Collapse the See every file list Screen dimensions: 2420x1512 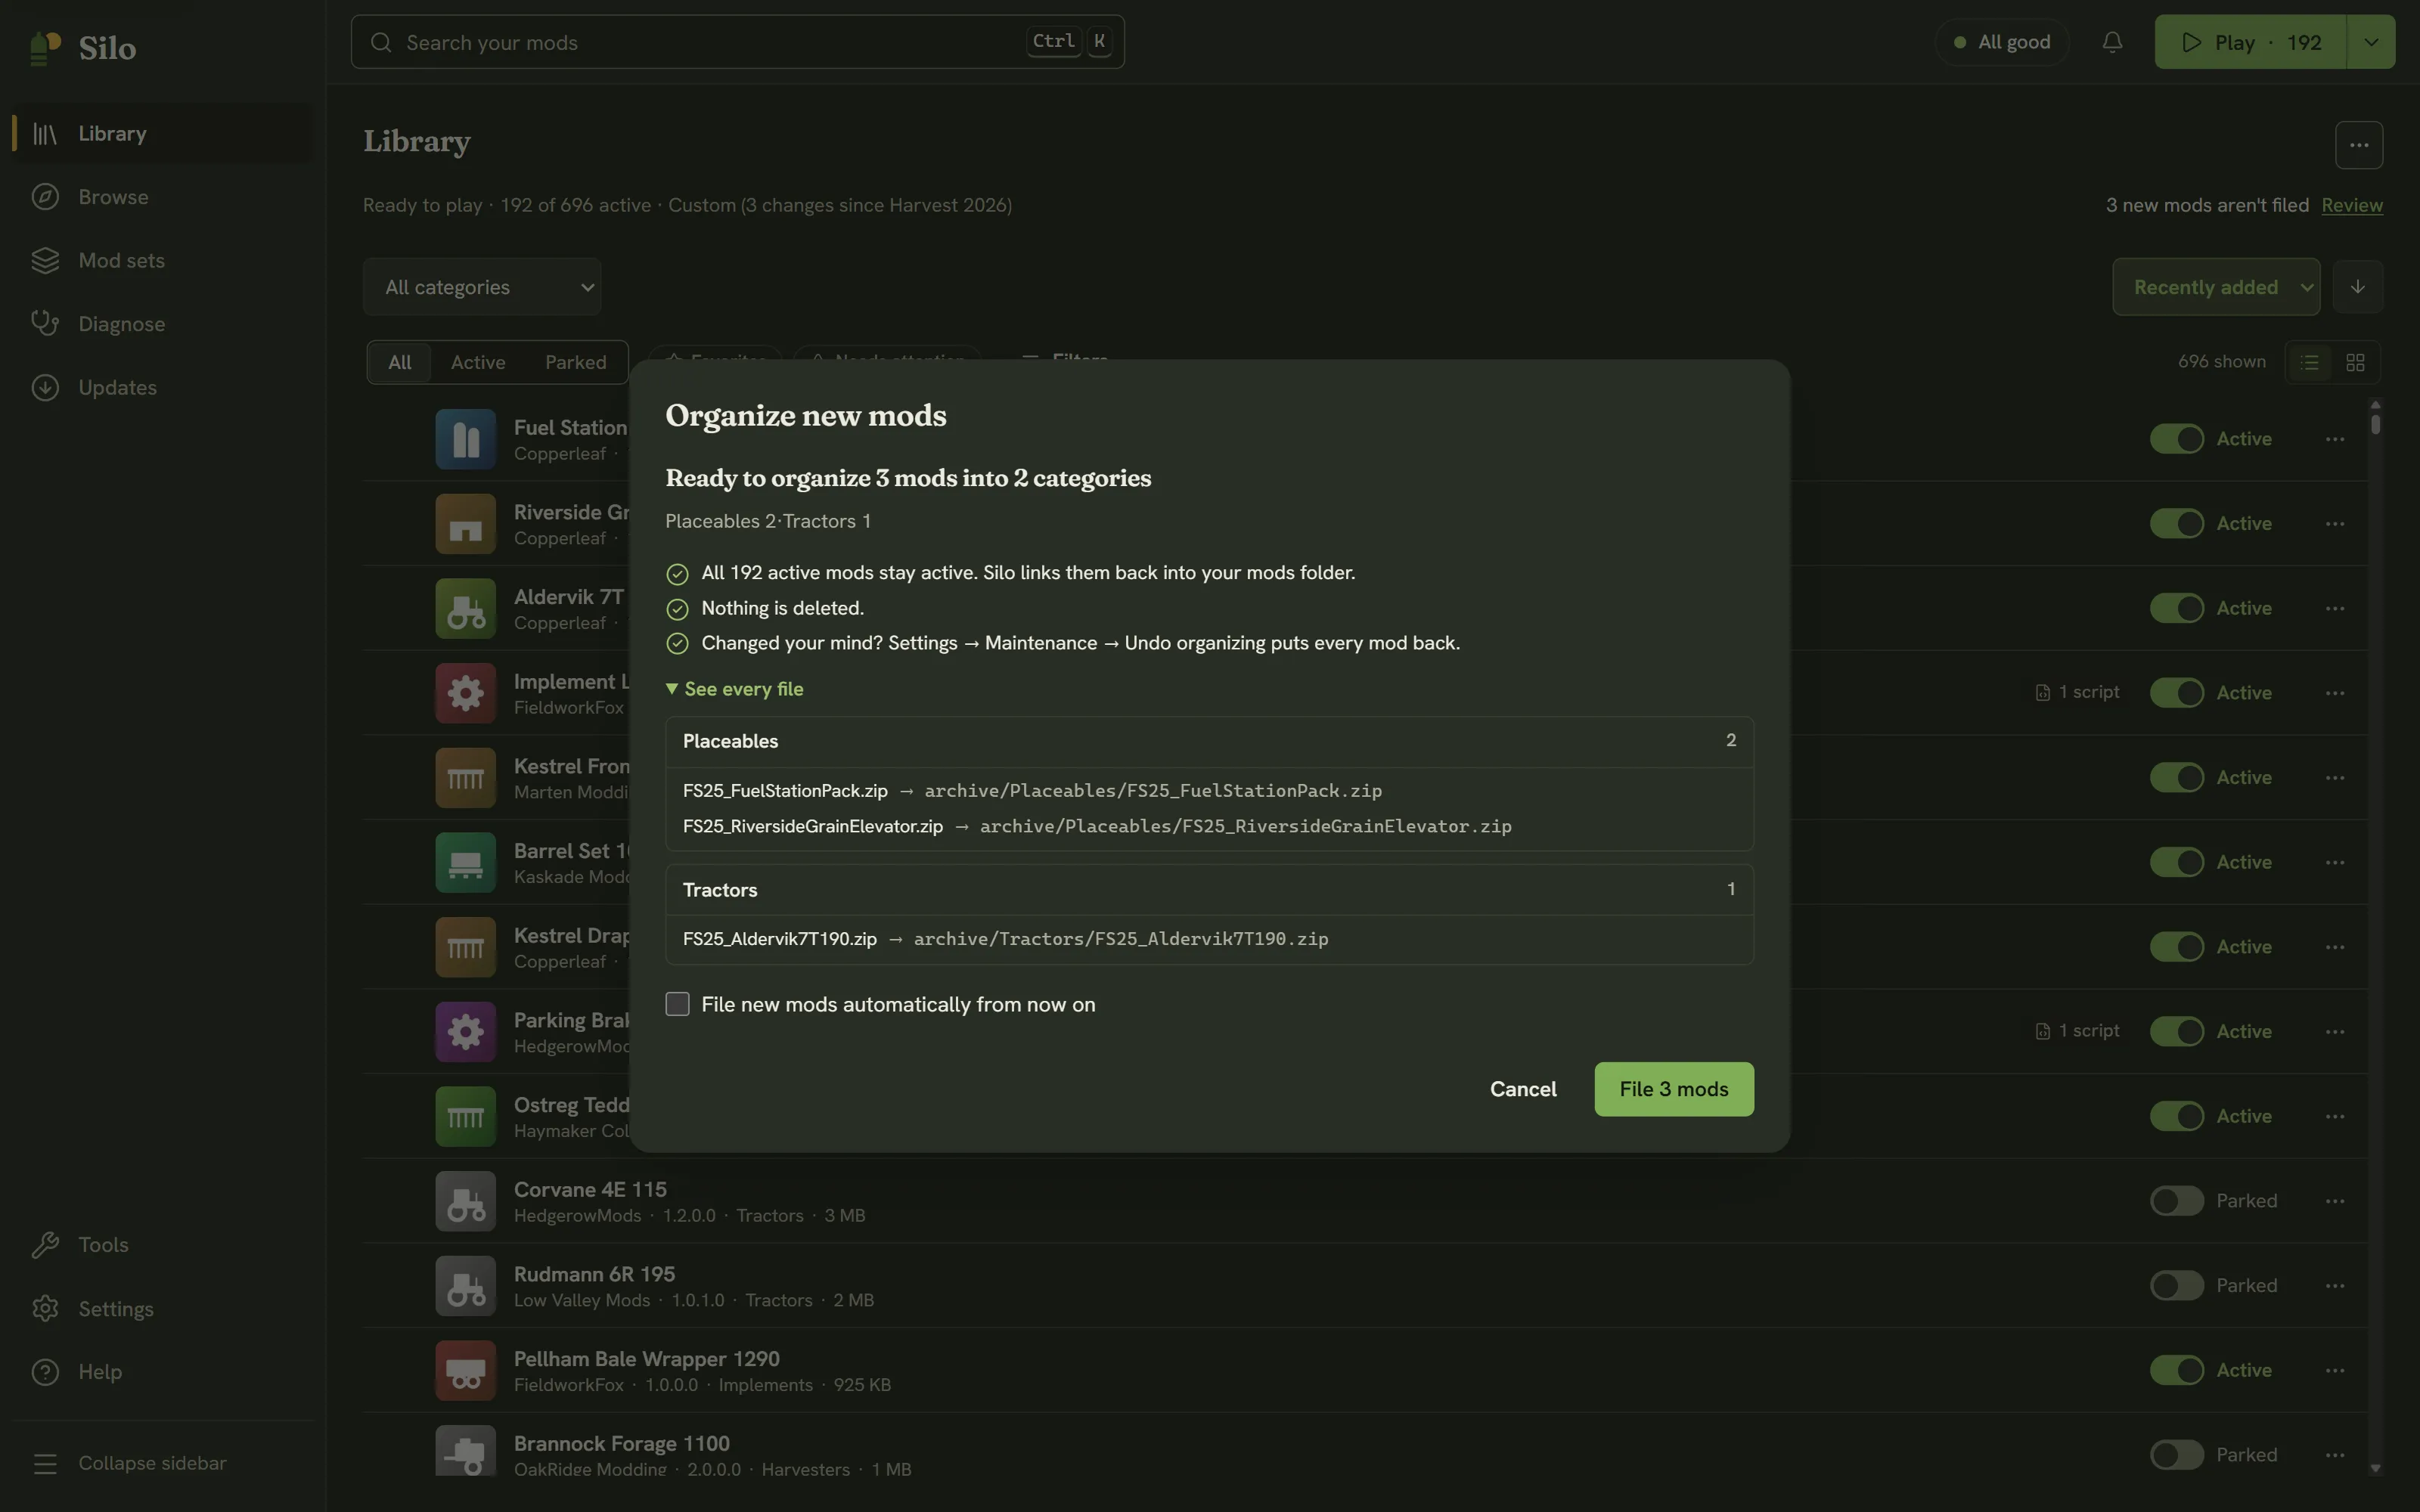734,690
